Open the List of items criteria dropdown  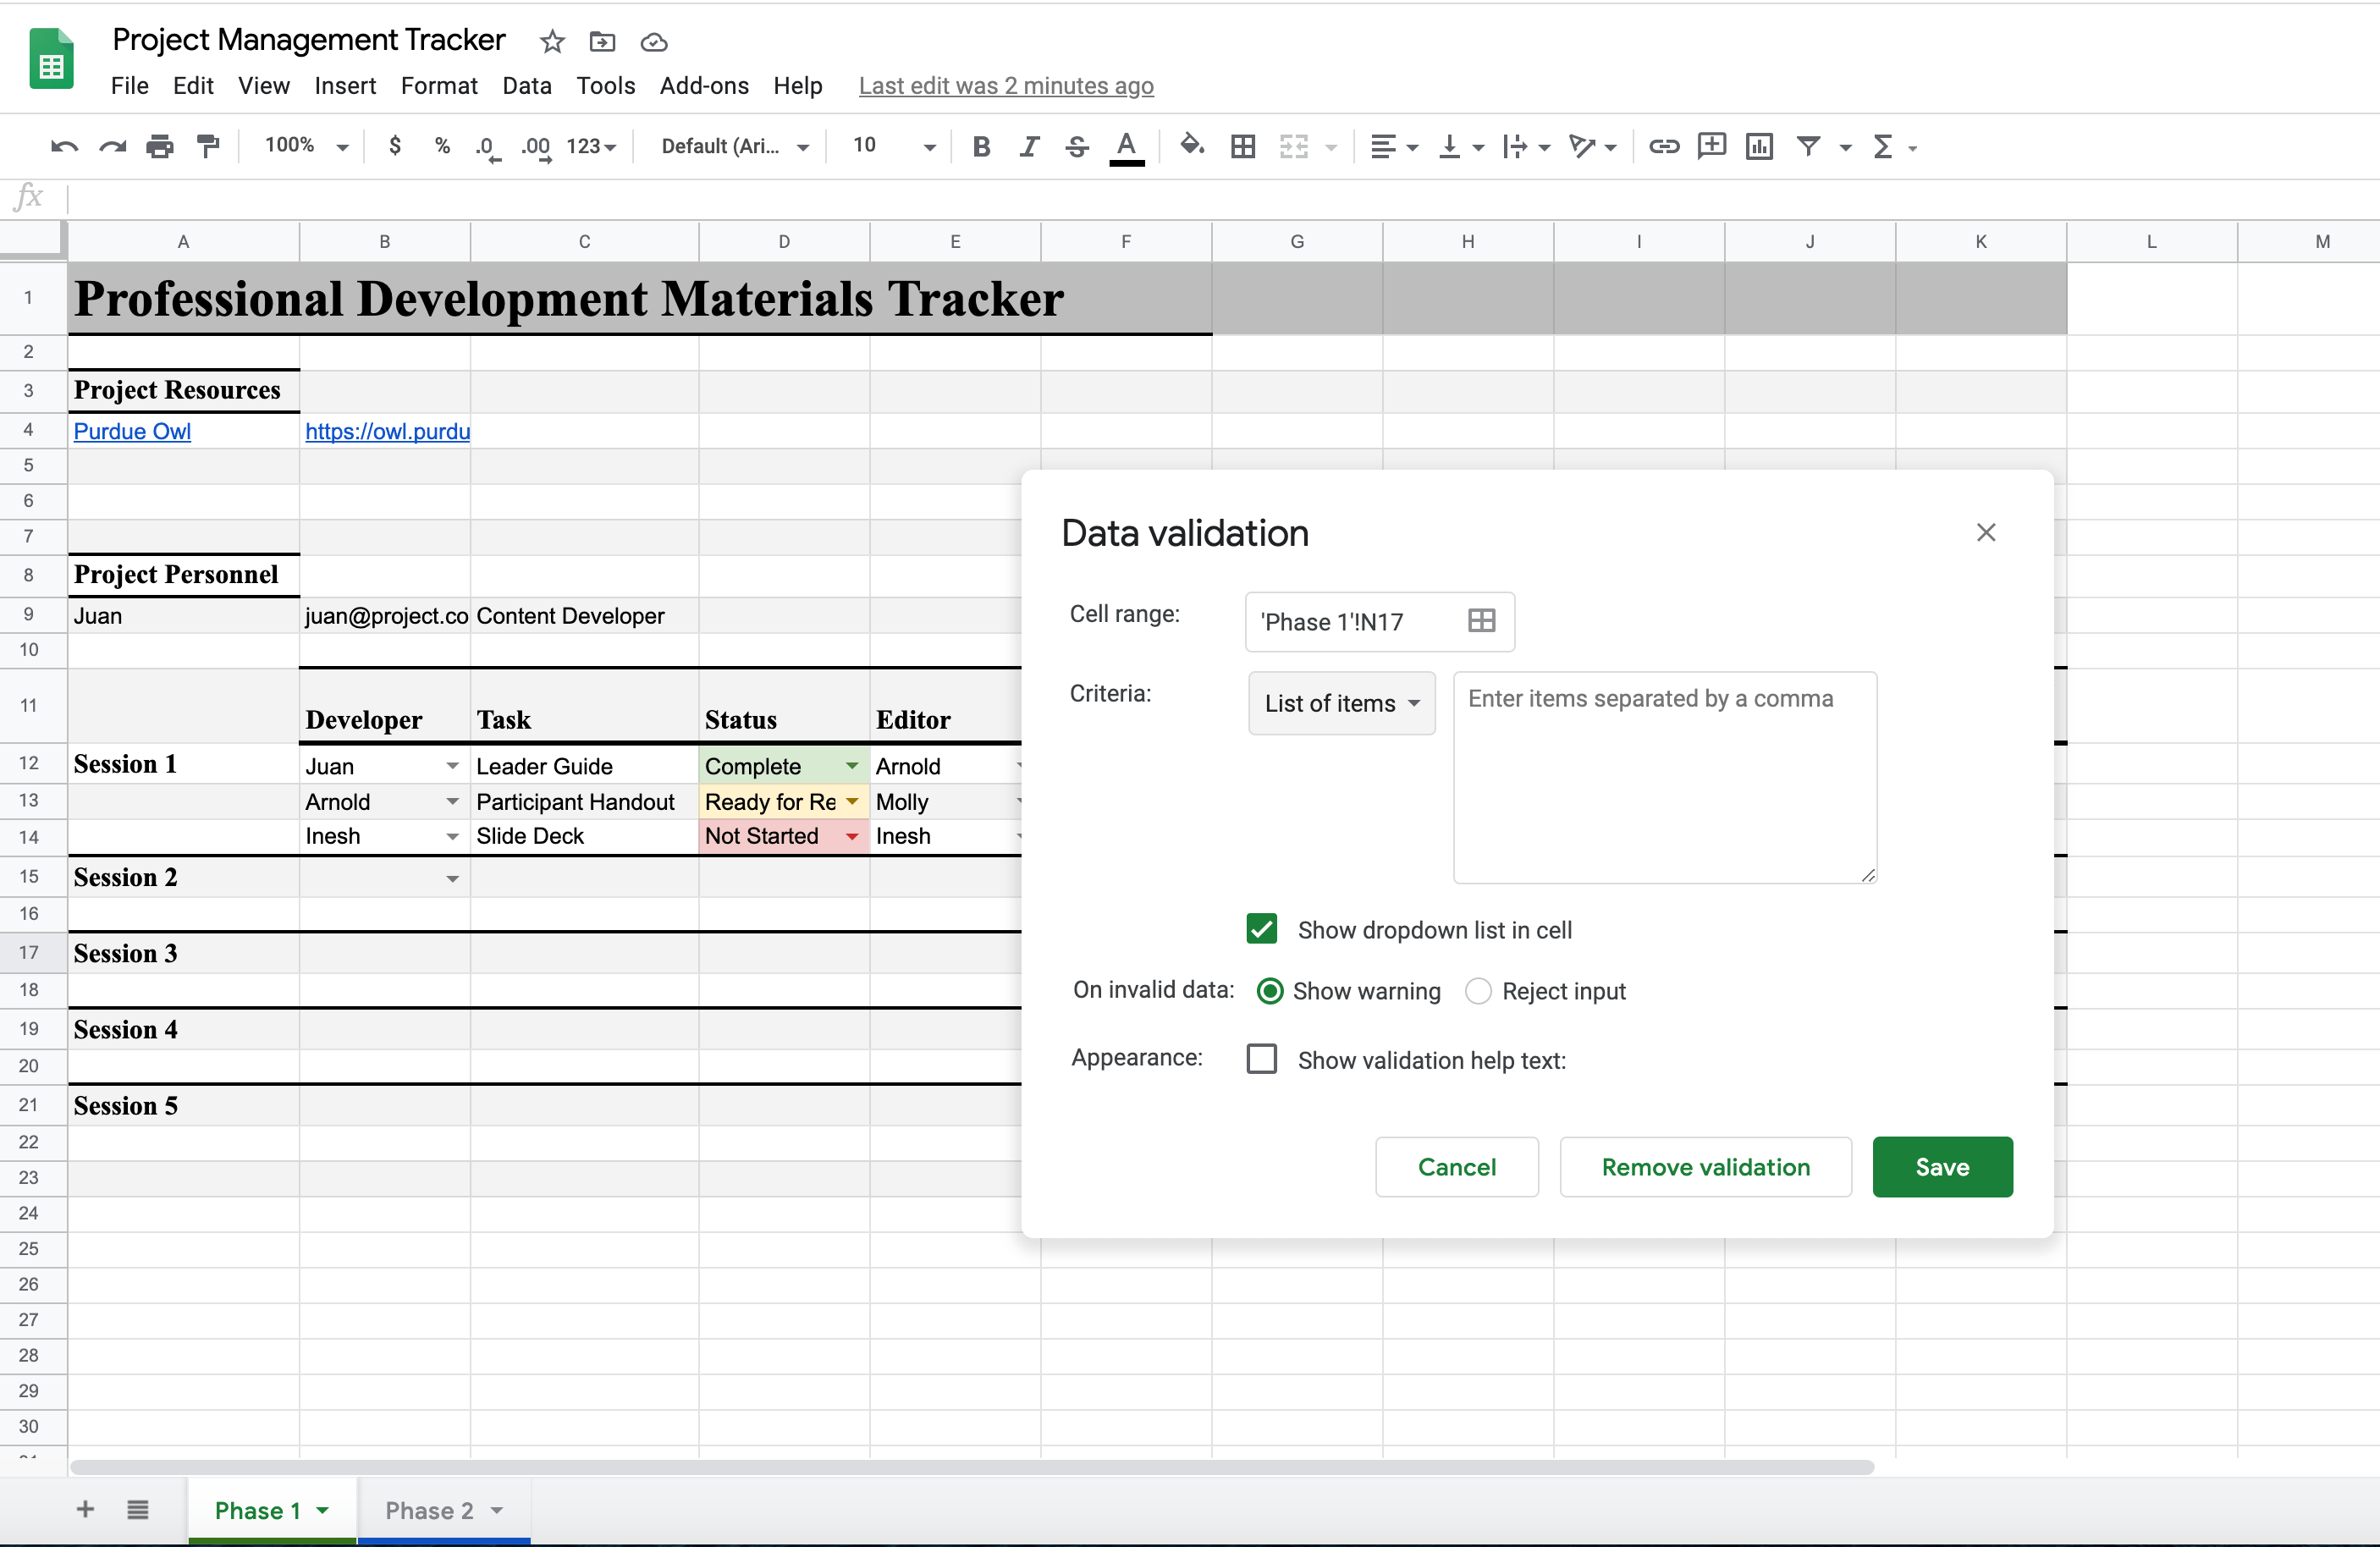click(1341, 703)
